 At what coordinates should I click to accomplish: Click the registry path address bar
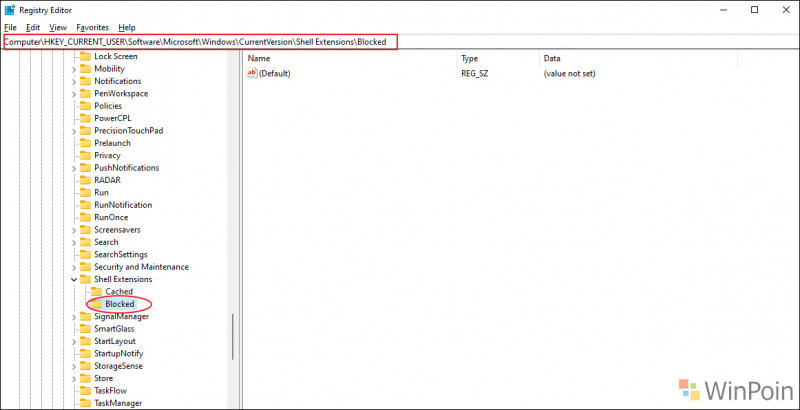tap(200, 42)
